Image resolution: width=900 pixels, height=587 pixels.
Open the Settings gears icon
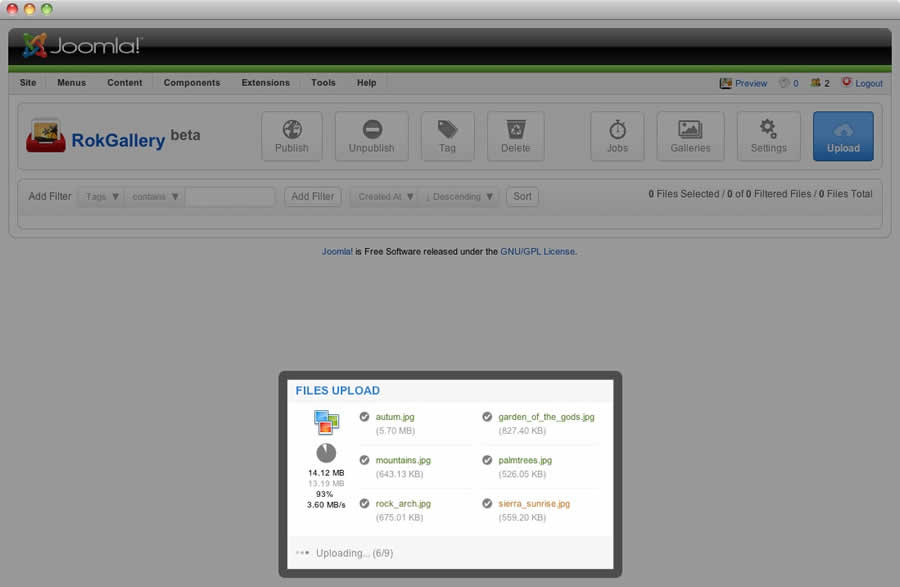point(768,136)
